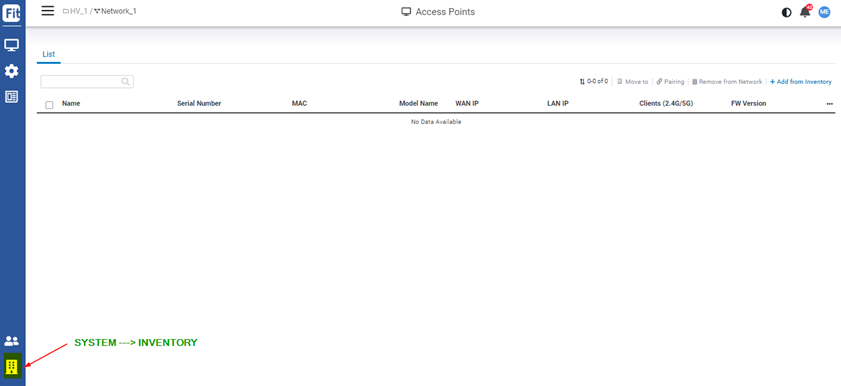
Task: Click Add from Inventory
Action: (x=801, y=82)
